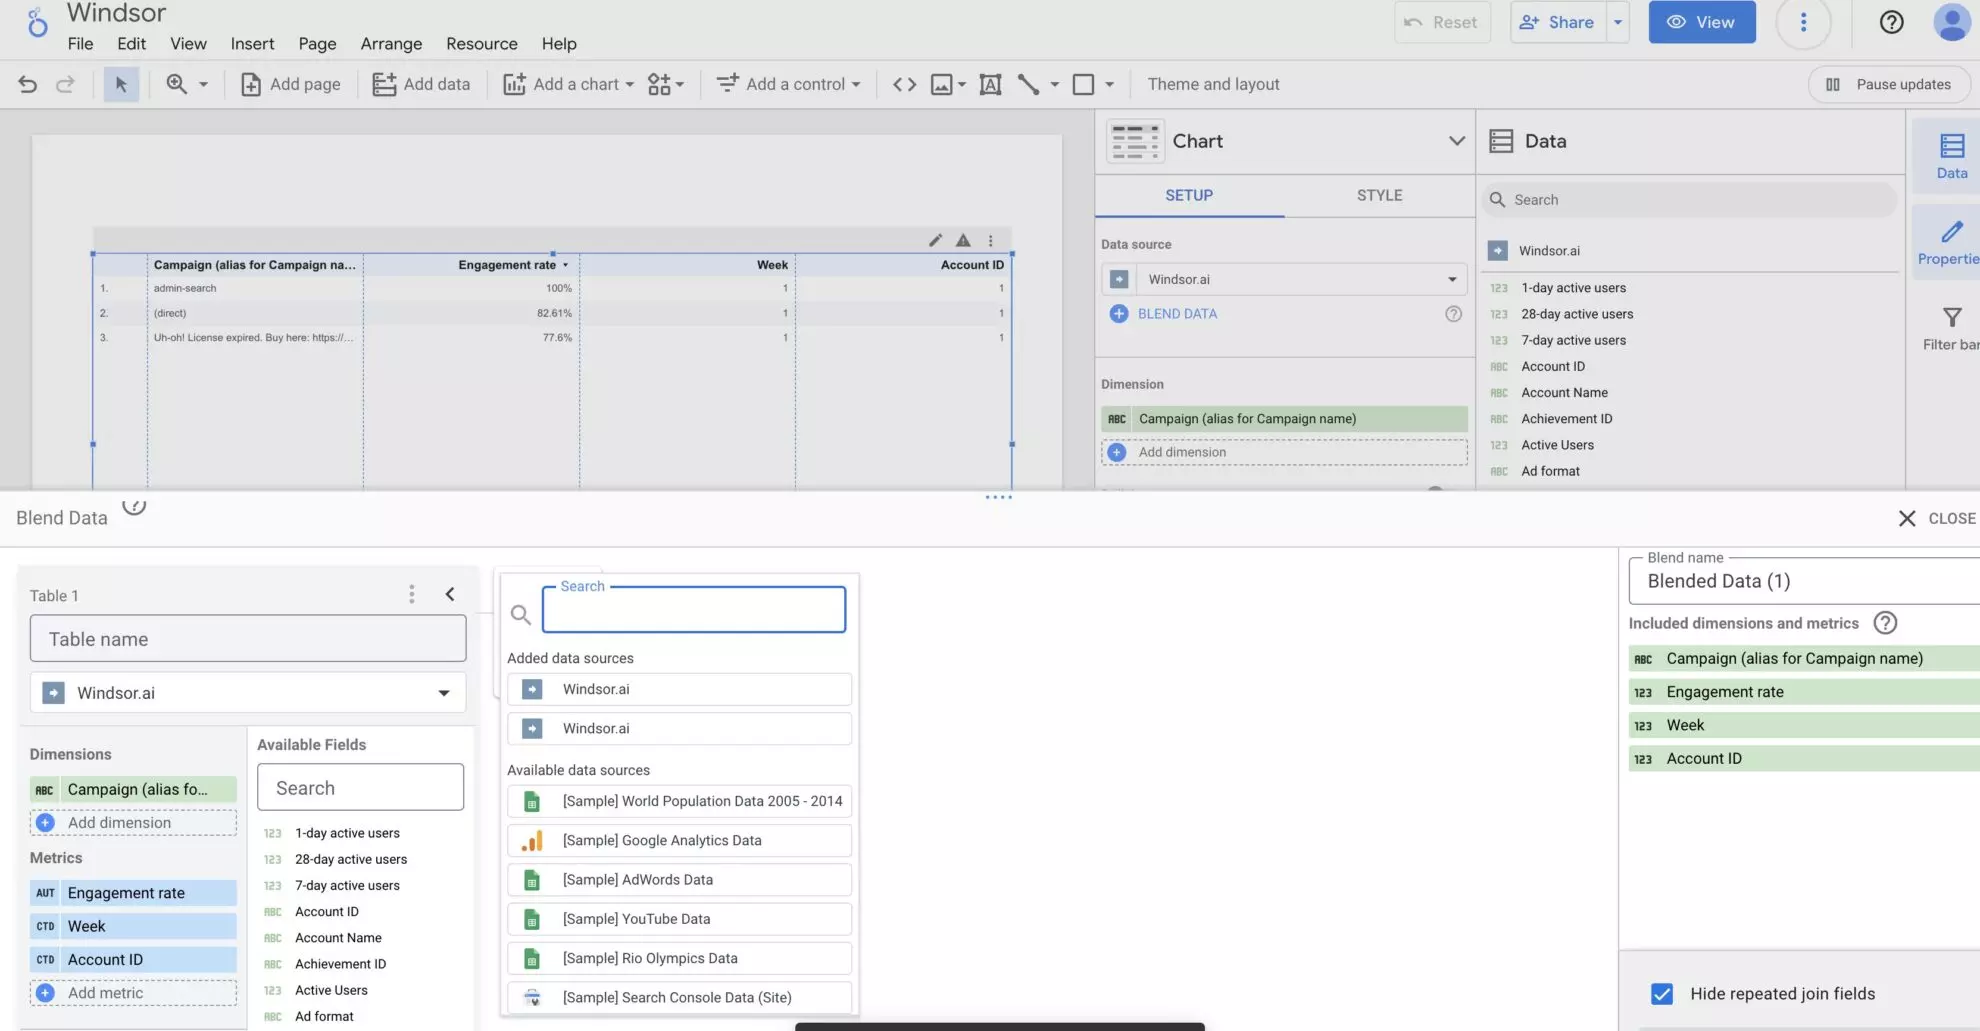This screenshot has height=1031, width=1980.
Task: Open Theme and layout panel
Action: [1213, 84]
